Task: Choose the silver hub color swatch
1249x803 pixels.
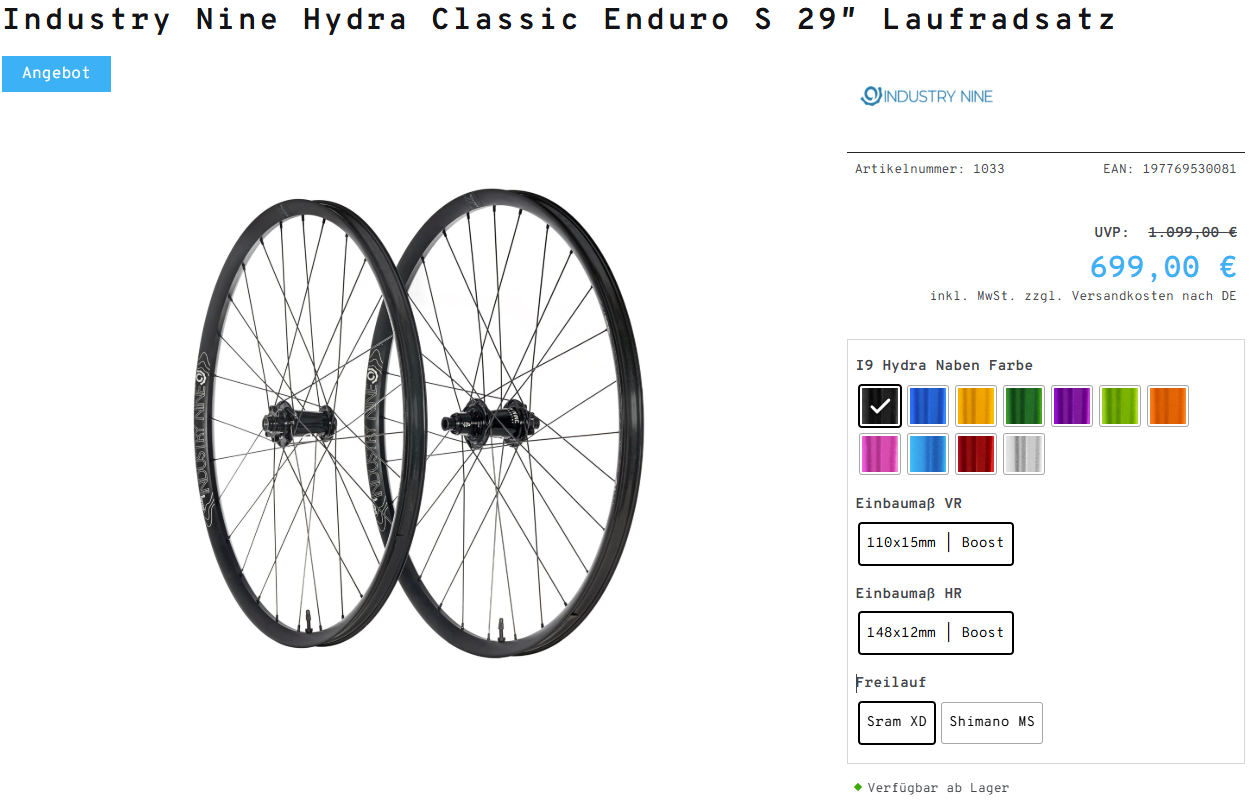Action: coord(1024,454)
